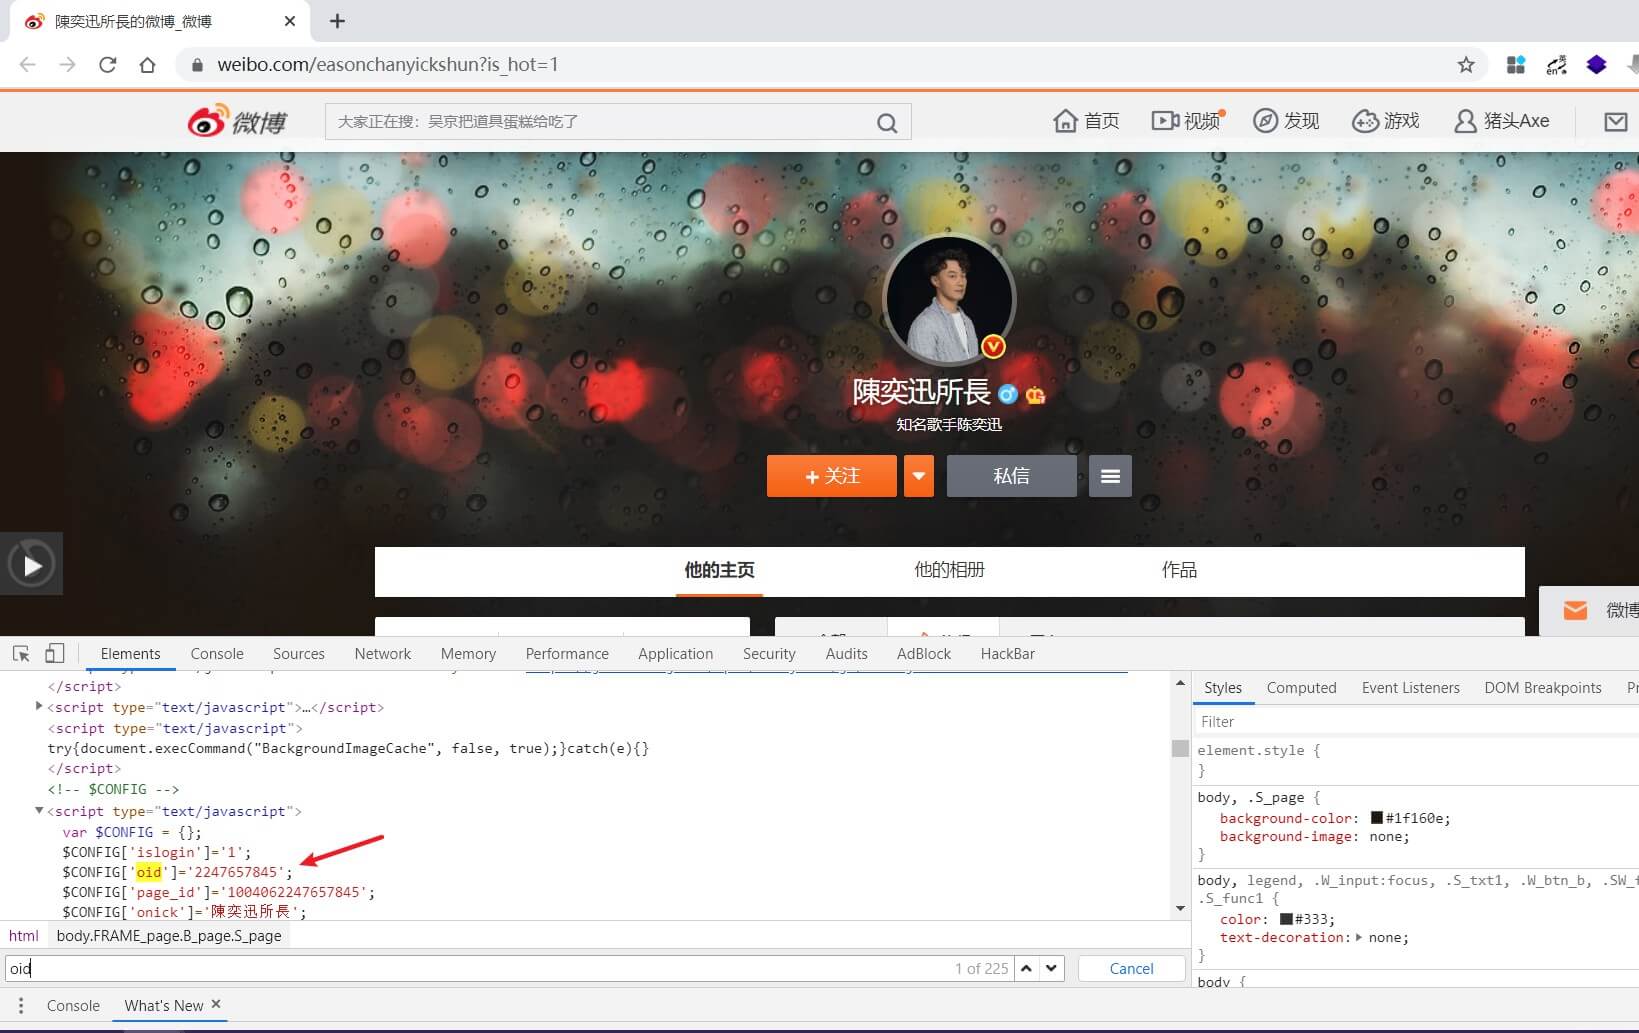This screenshot has width=1639, height=1033.
Task: Expand the collapsed script element node
Action: (x=39, y=707)
